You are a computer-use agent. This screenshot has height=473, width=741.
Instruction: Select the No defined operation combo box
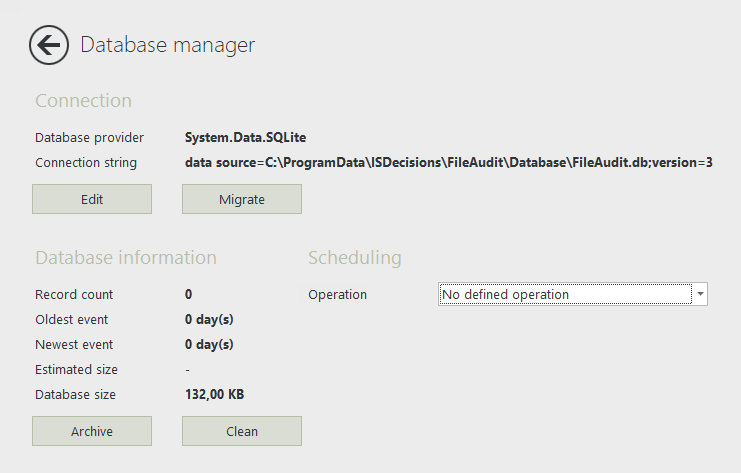point(572,294)
